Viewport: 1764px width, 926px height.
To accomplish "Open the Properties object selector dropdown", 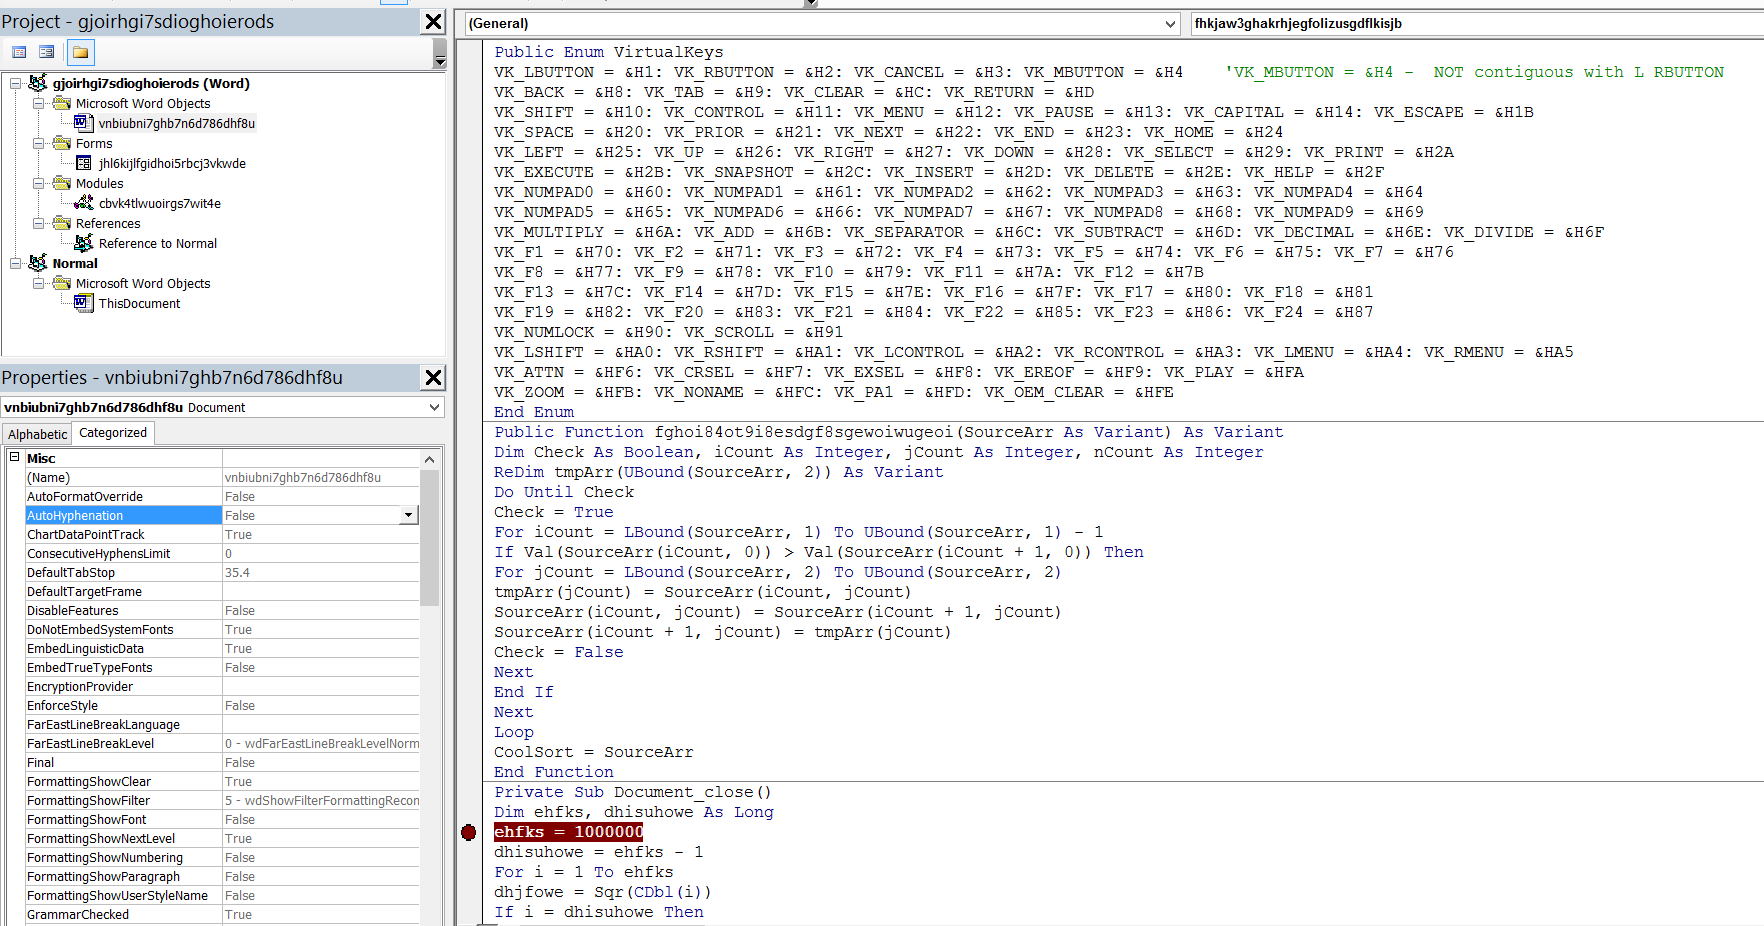I will click(434, 407).
